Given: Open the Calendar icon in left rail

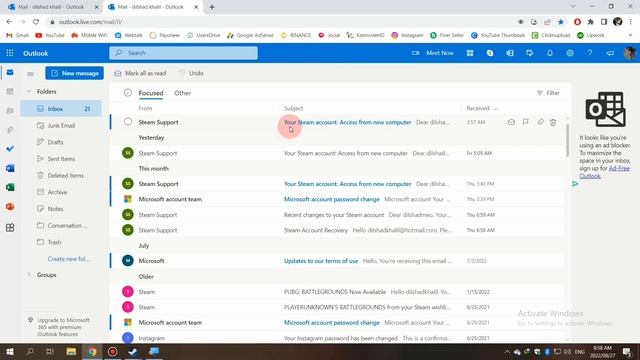Looking at the screenshot, I should 10,92.
